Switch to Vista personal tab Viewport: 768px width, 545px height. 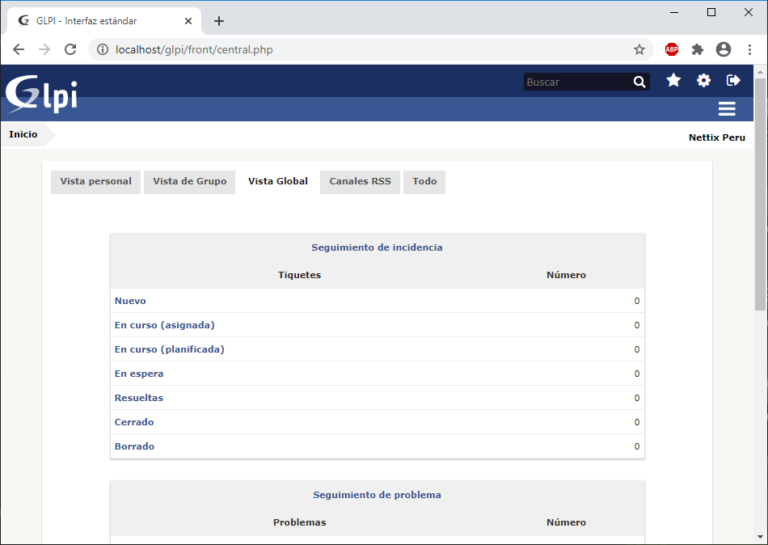(x=96, y=182)
